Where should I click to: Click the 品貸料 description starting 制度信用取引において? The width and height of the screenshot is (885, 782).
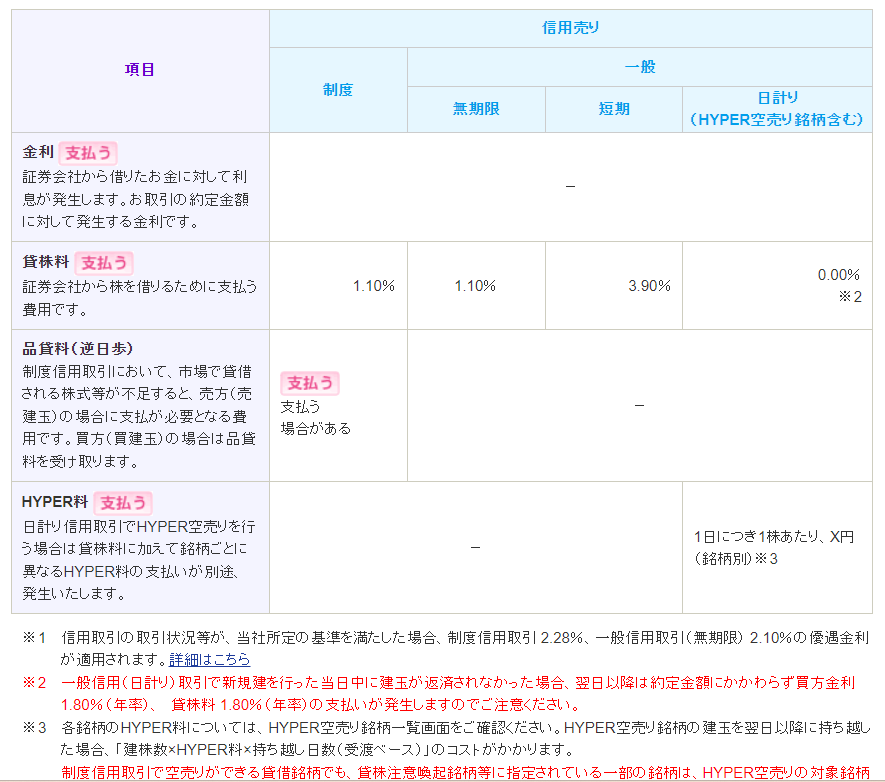139,416
